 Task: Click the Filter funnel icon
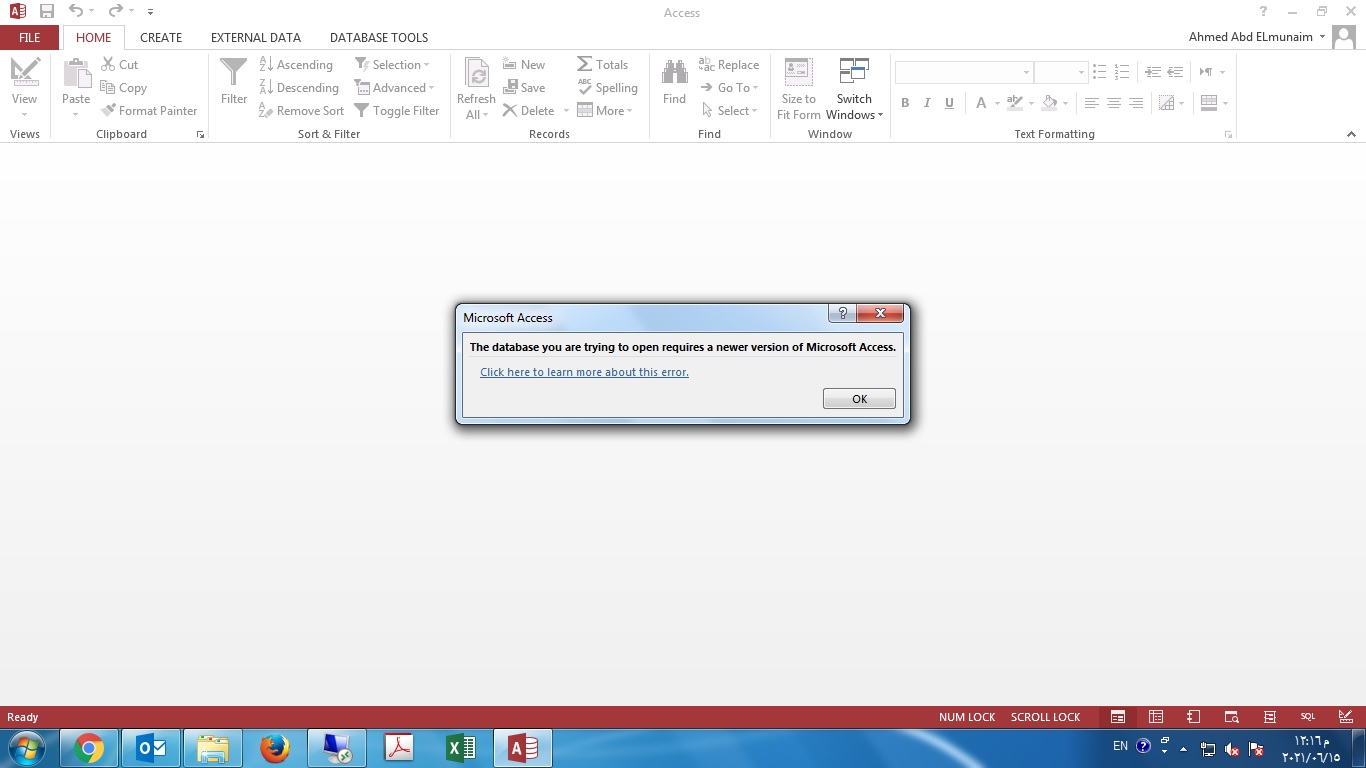pyautogui.click(x=234, y=73)
